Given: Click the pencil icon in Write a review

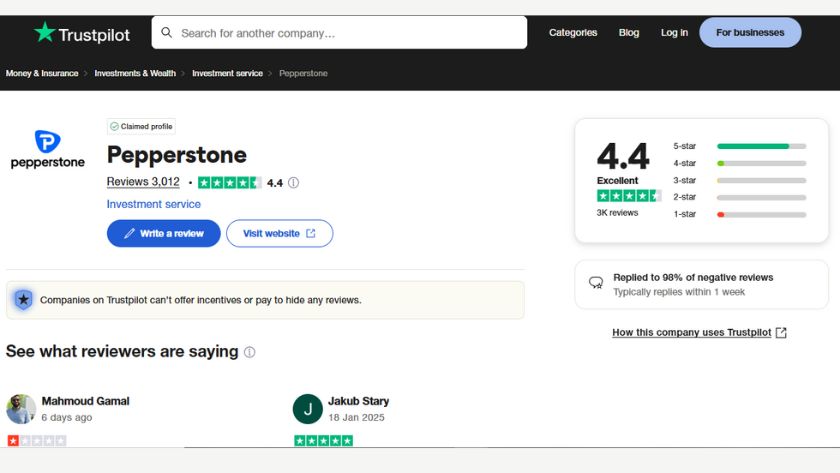Looking at the screenshot, I should point(129,234).
